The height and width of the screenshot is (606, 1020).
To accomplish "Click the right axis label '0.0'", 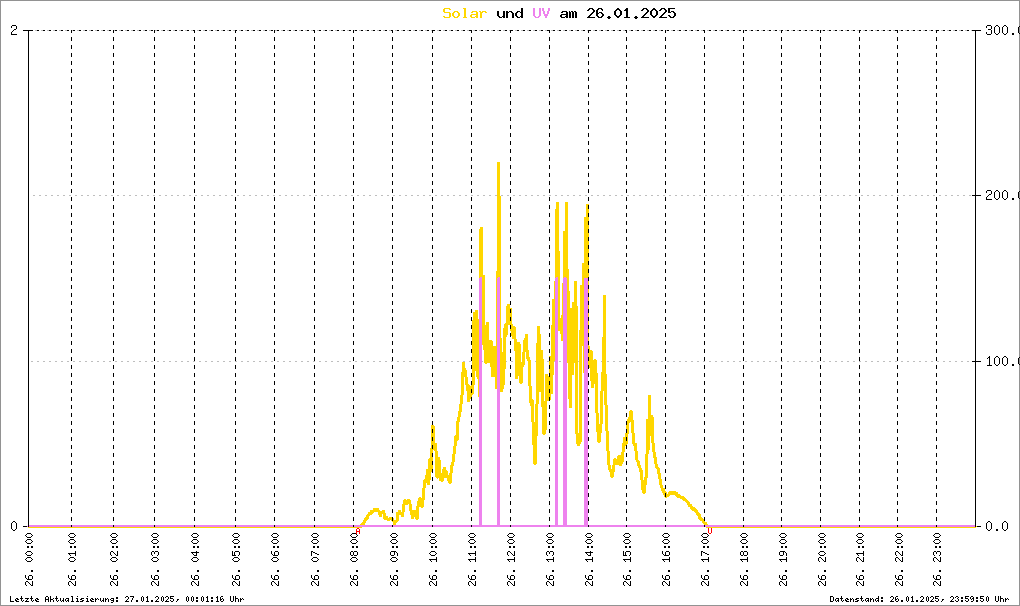I will point(997,526).
